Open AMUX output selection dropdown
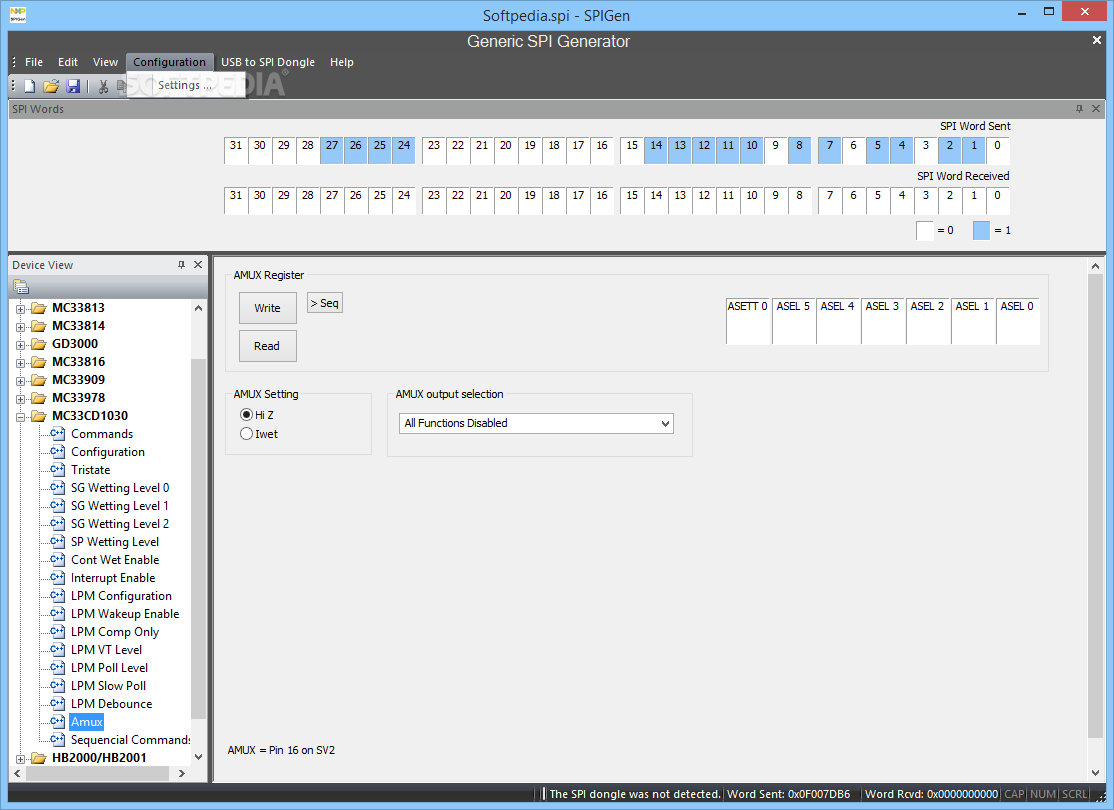The image size is (1114, 810). [536, 423]
